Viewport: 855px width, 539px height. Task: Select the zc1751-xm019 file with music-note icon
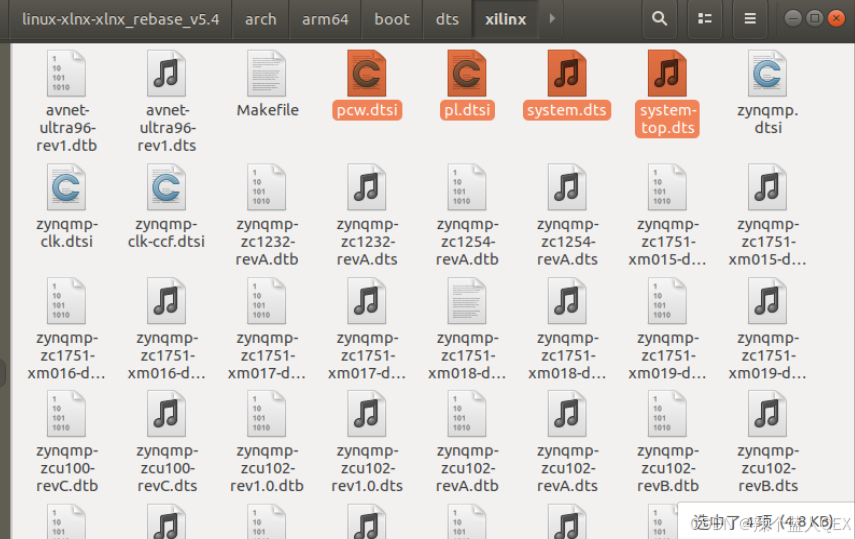point(768,329)
